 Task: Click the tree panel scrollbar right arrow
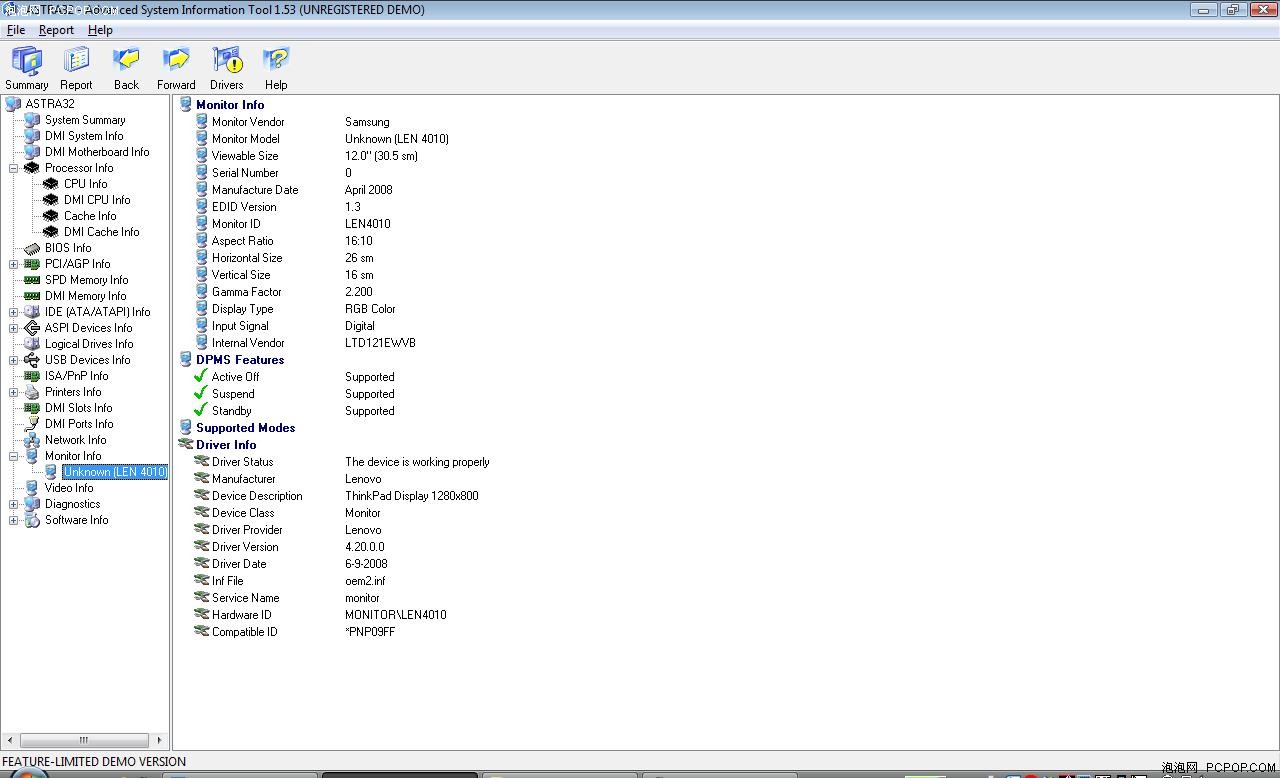click(159, 740)
